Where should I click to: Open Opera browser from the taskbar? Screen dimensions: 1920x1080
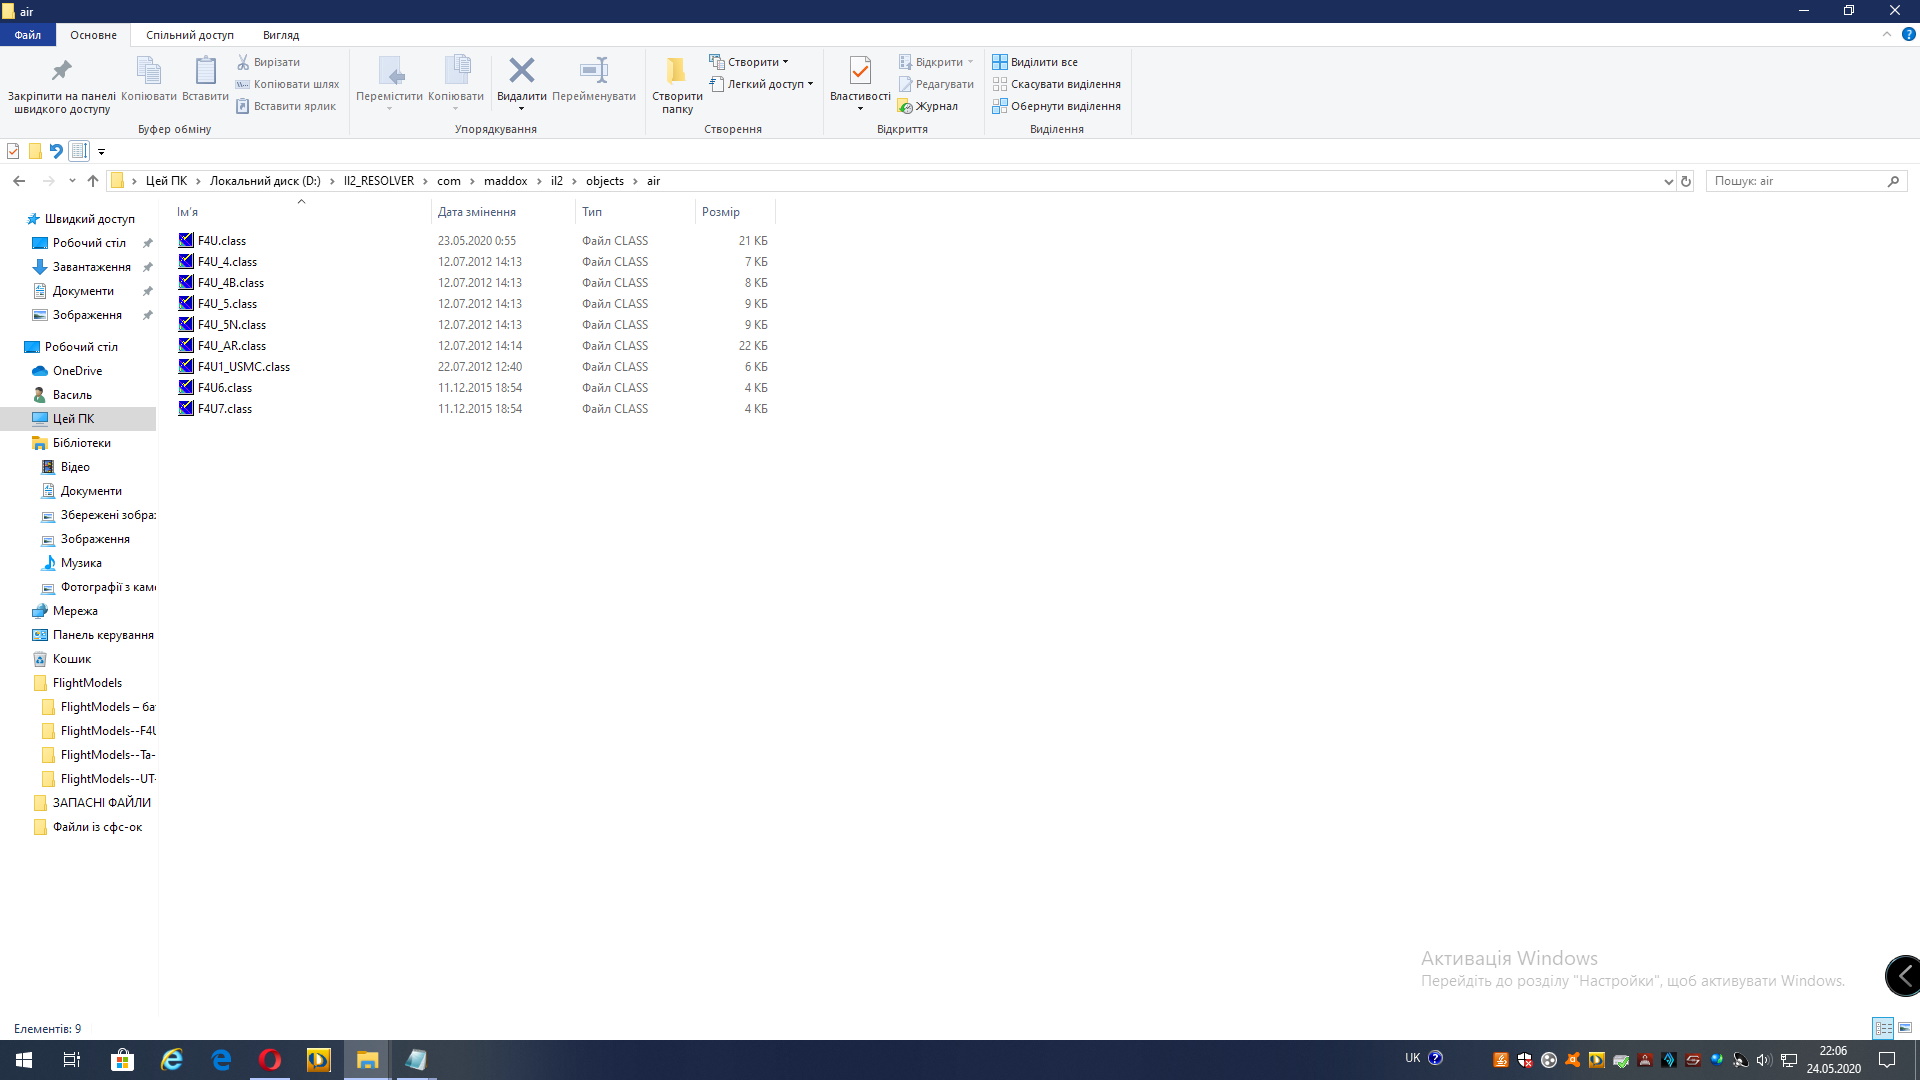pyautogui.click(x=270, y=1060)
